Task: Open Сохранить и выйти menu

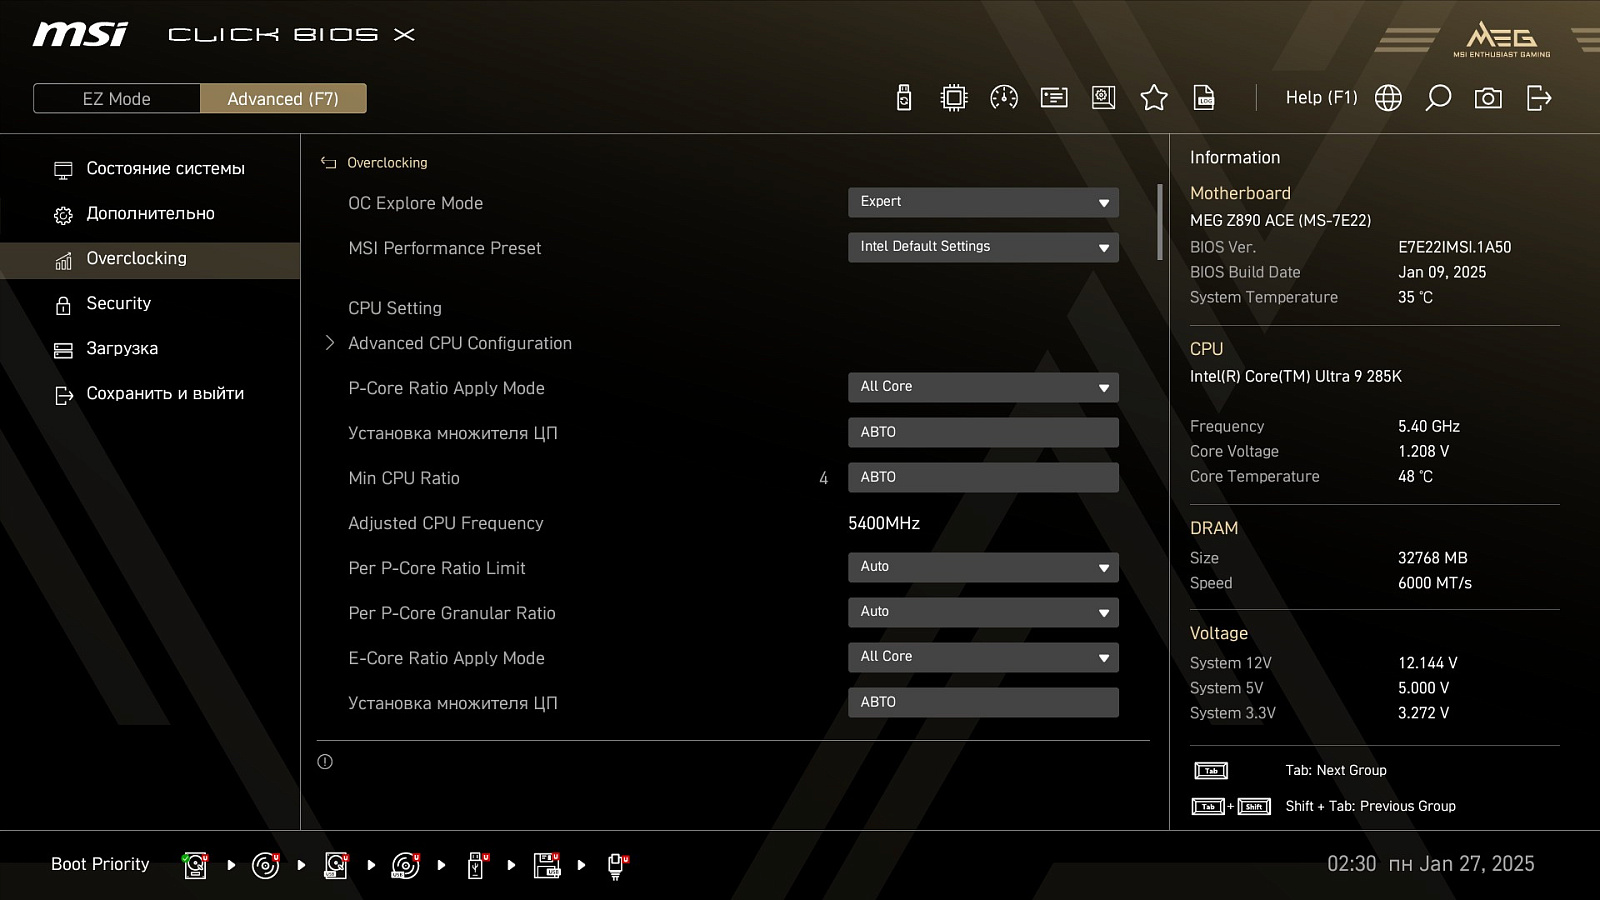Action: coord(150,393)
